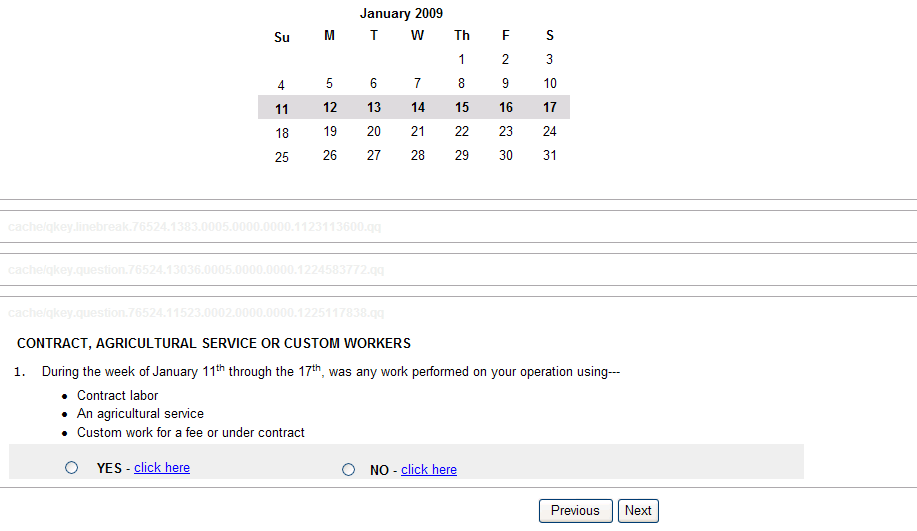The height and width of the screenshot is (531, 917).
Task: Select the NO radio button
Action: (x=348, y=469)
